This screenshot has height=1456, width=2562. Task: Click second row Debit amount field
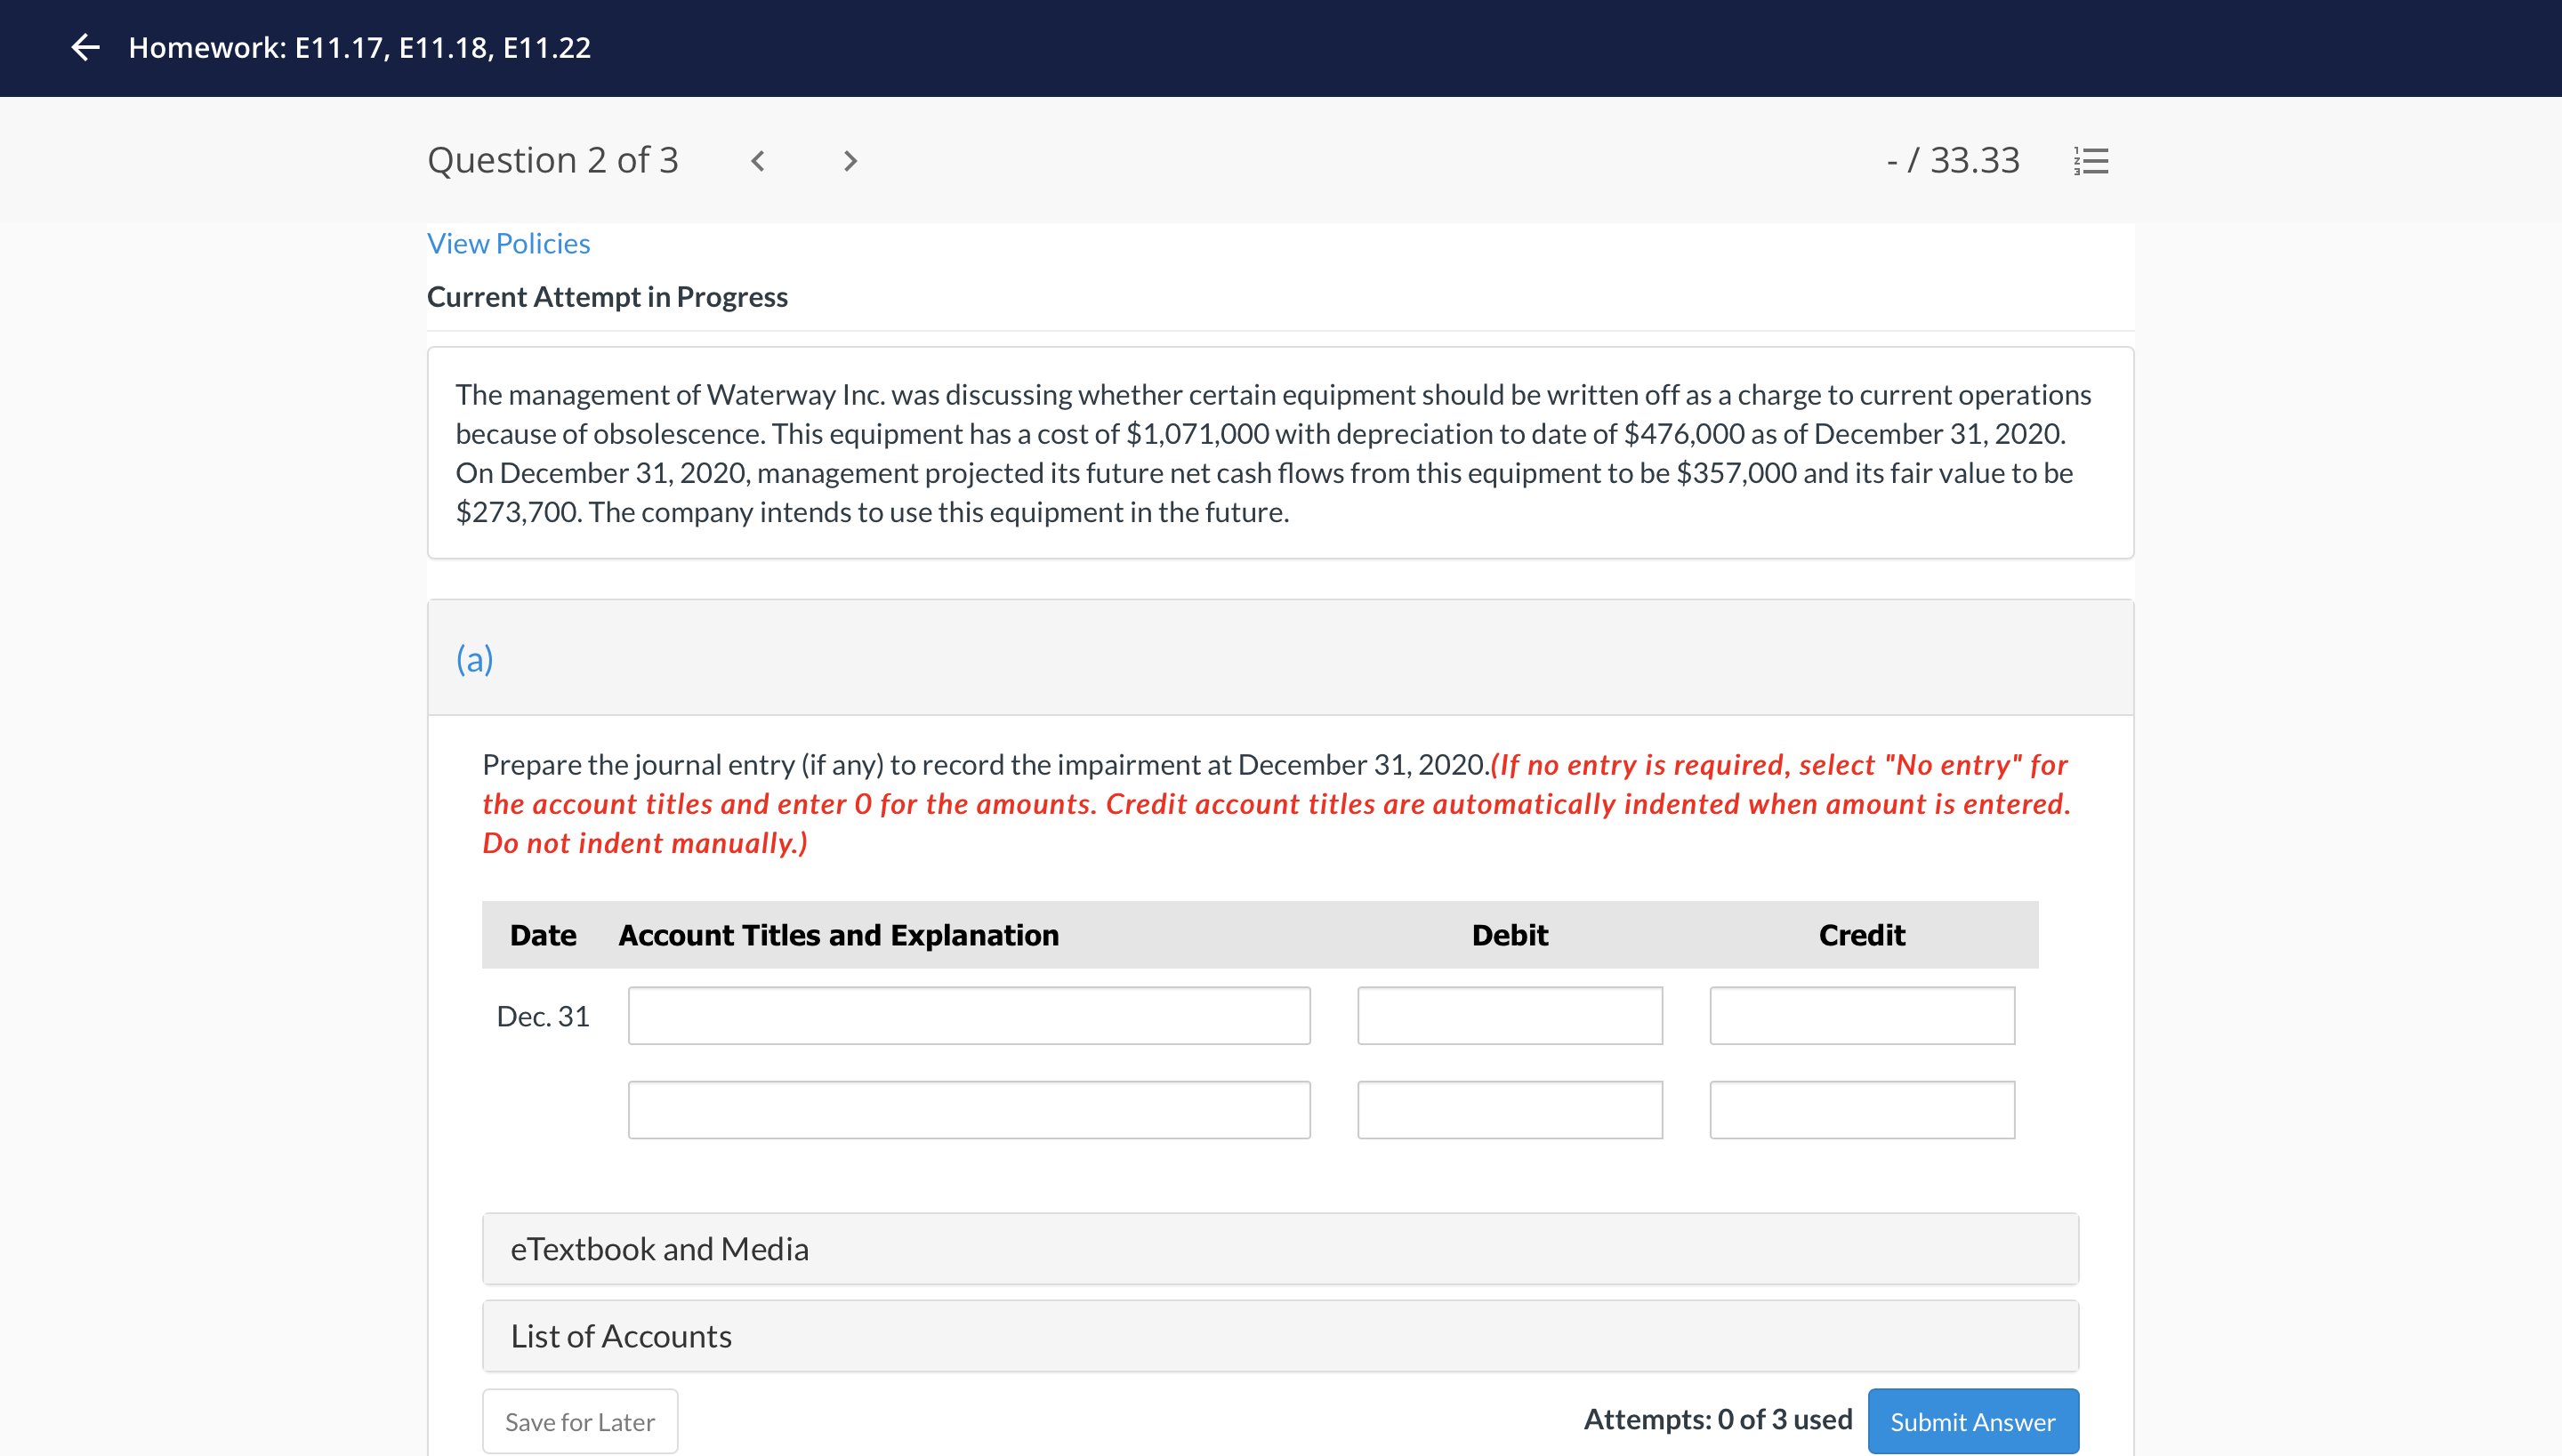[1509, 1110]
